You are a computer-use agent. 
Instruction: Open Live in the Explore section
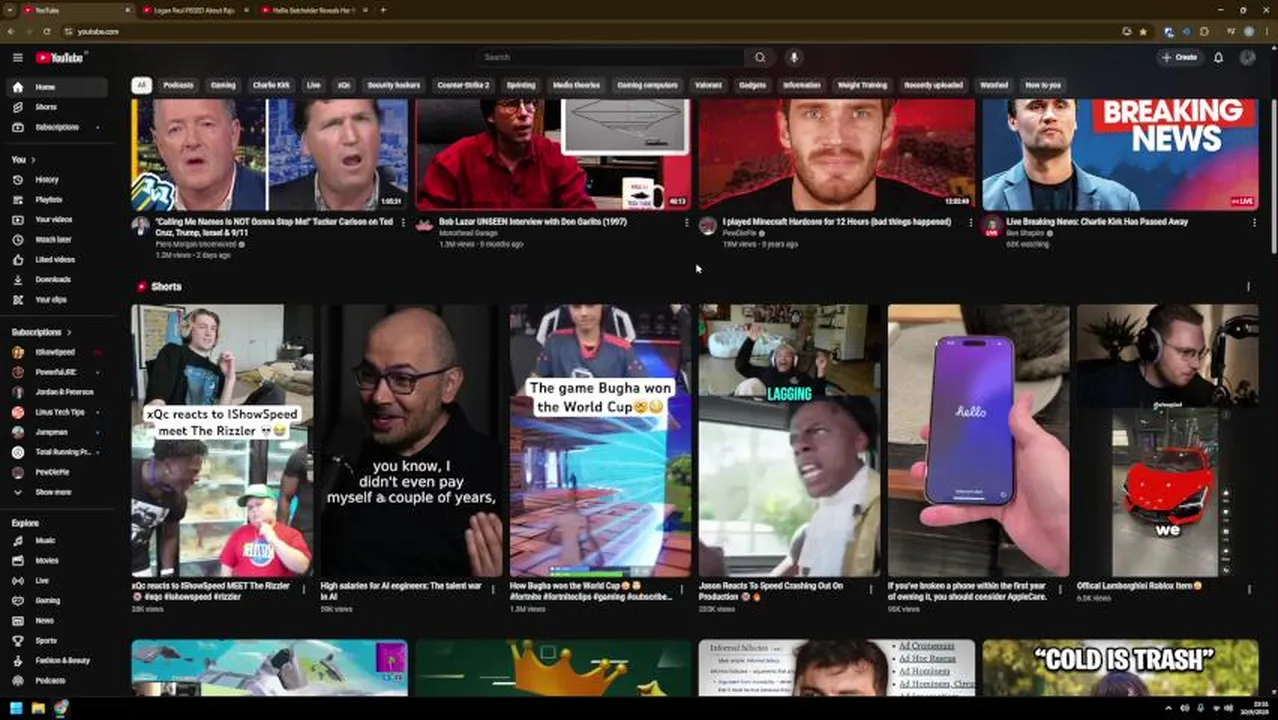tap(57, 581)
